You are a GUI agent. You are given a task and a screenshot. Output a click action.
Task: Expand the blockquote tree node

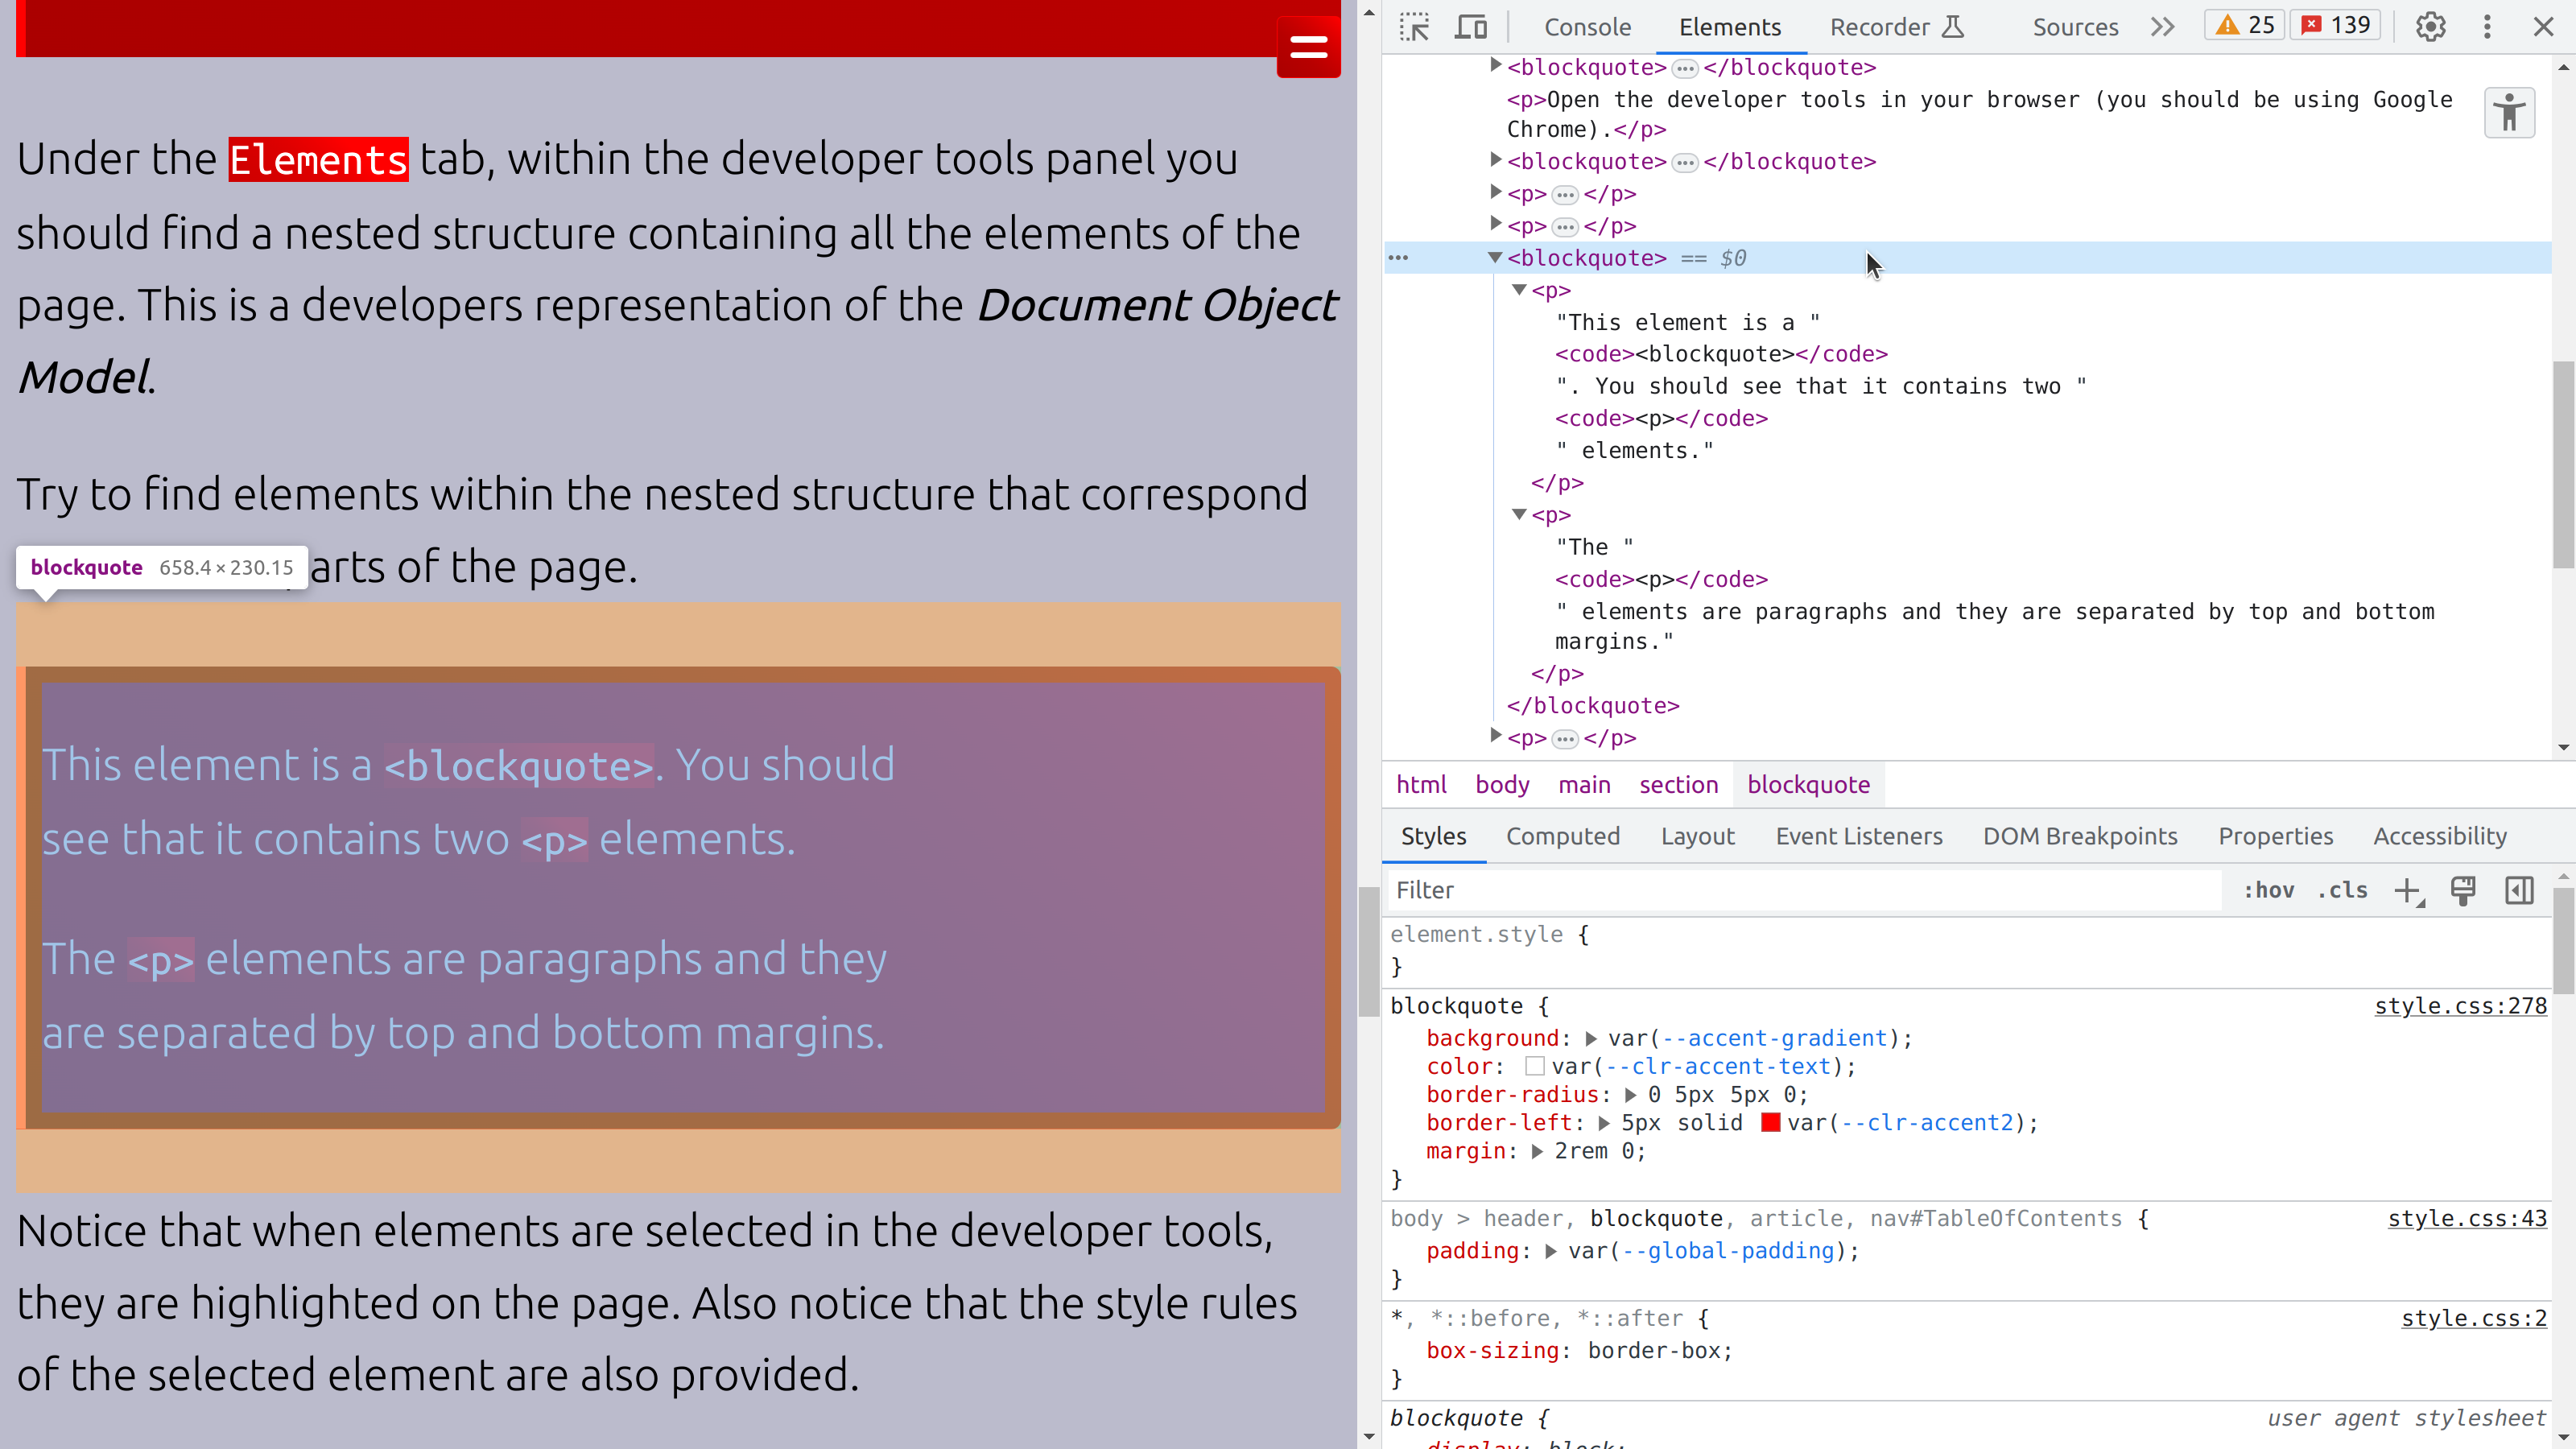[x=1493, y=257]
